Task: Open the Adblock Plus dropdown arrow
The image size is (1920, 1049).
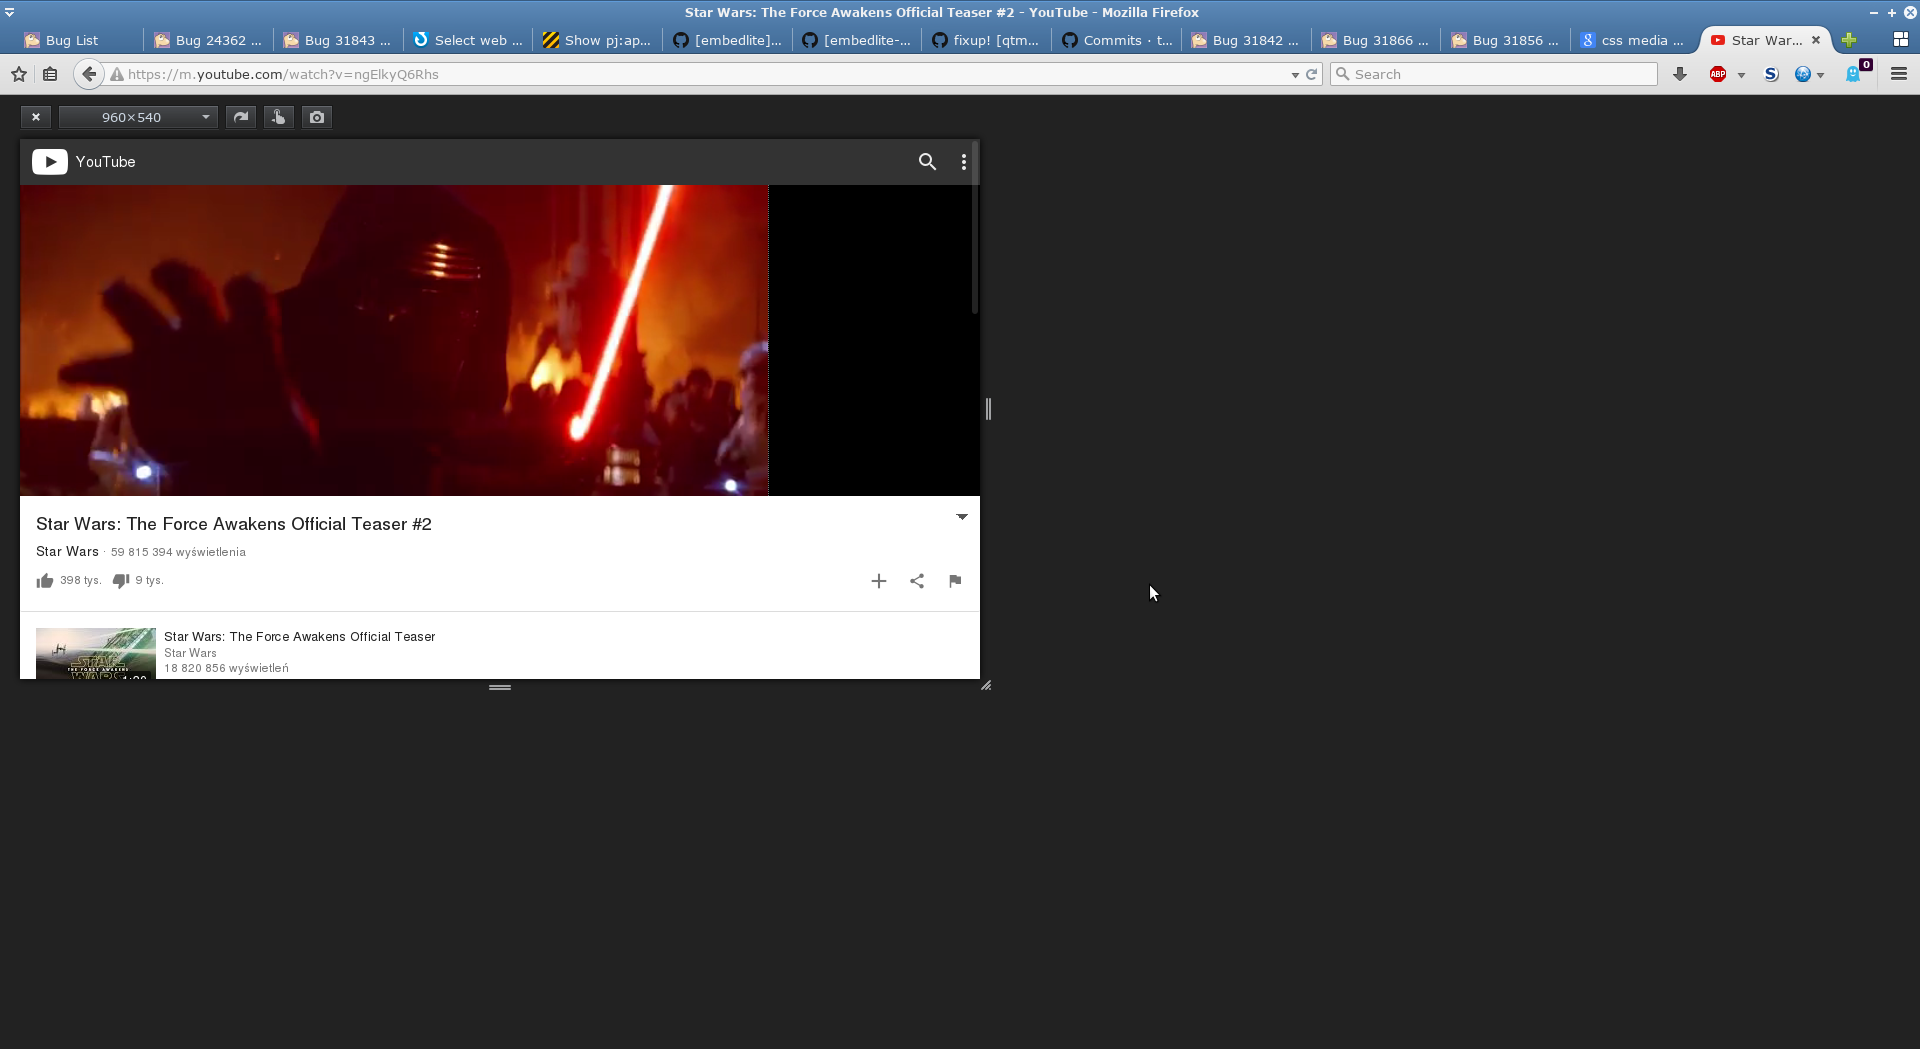Action: [x=1741, y=75]
